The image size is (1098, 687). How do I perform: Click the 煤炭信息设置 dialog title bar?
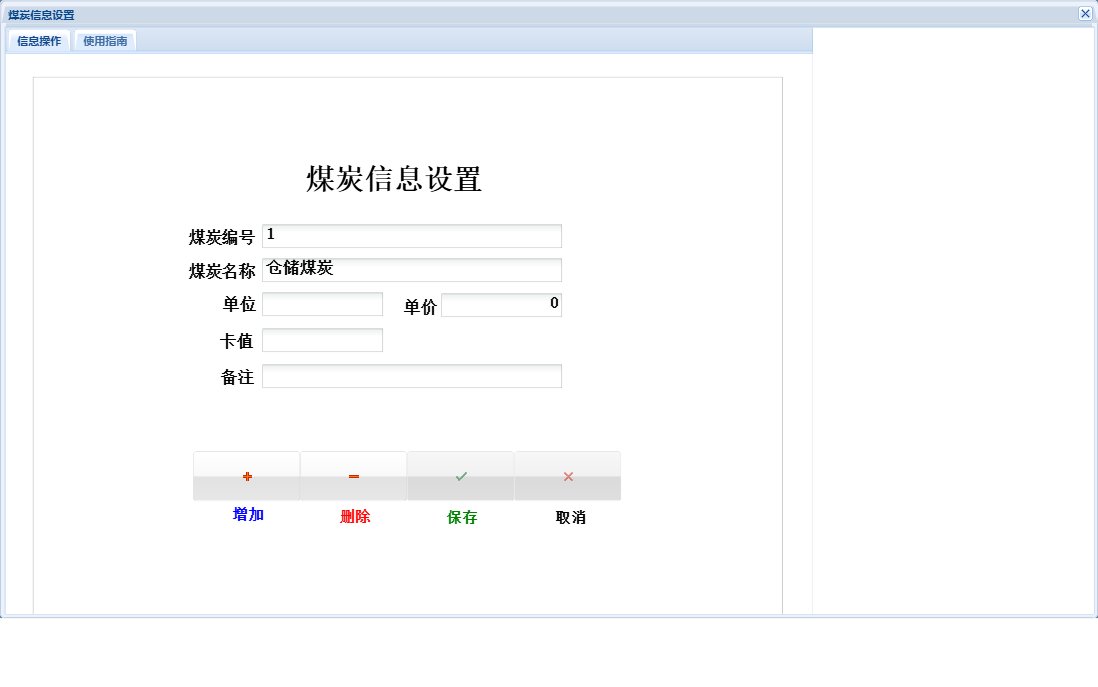(500, 13)
